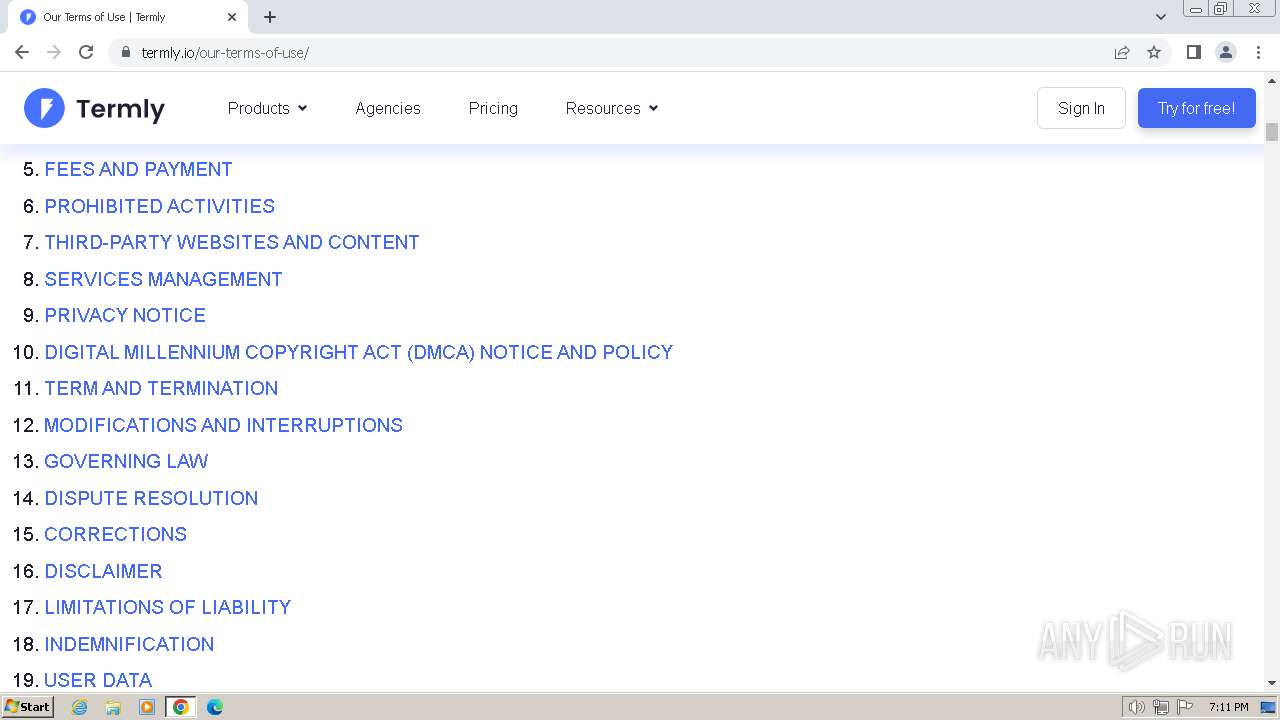Expand the Resources dropdown menu
This screenshot has height=720, width=1280.
(612, 108)
